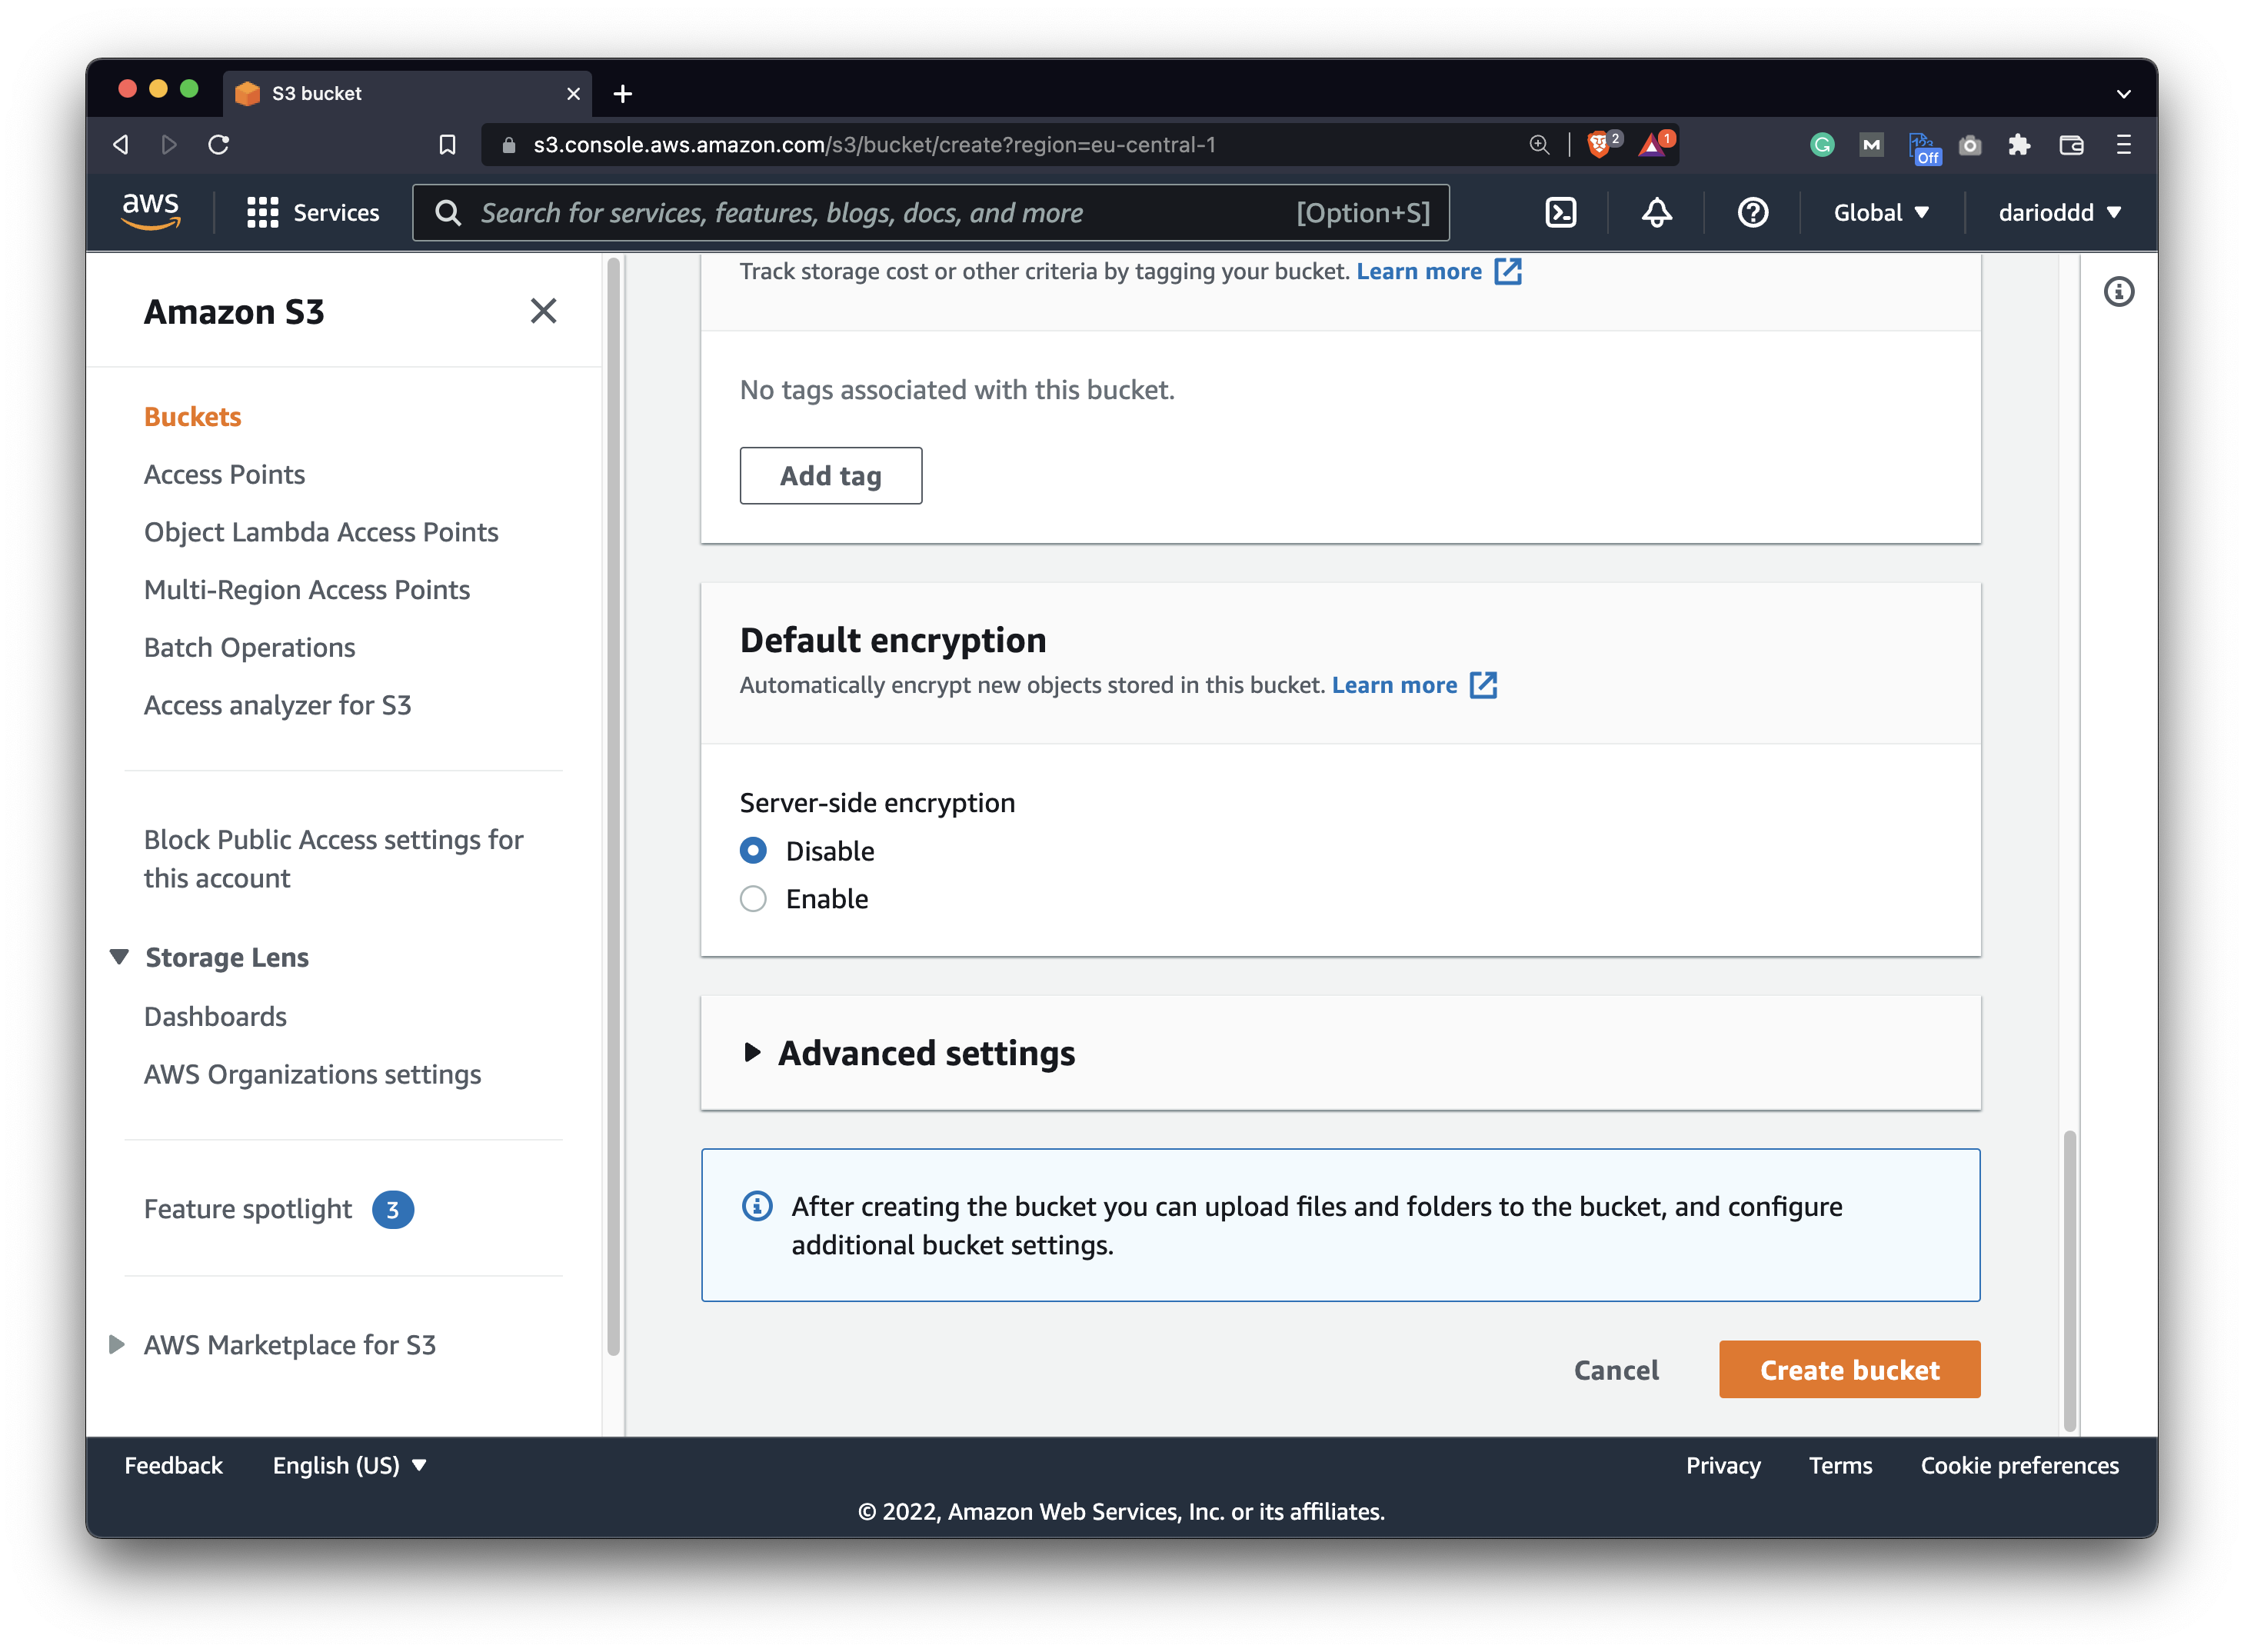2244x1652 pixels.
Task: Click the Create bucket button
Action: pyautogui.click(x=1849, y=1369)
